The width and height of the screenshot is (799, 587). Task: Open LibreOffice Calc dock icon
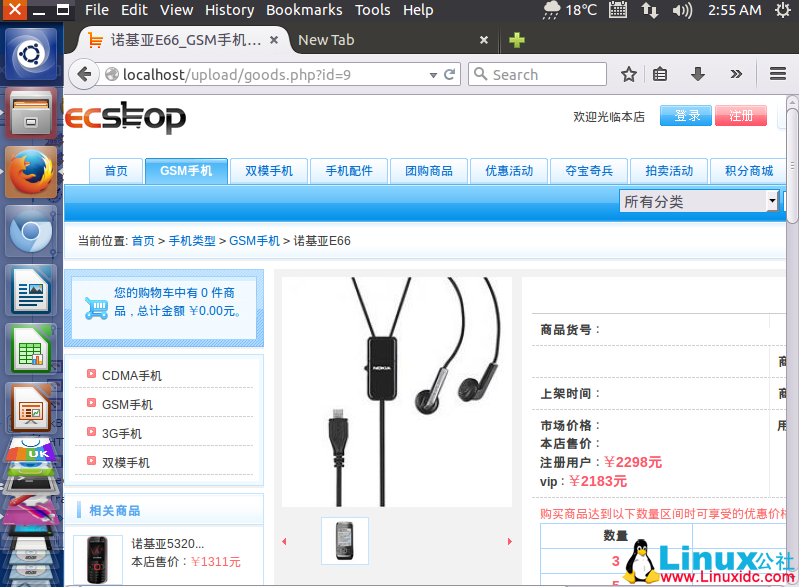[x=31, y=350]
